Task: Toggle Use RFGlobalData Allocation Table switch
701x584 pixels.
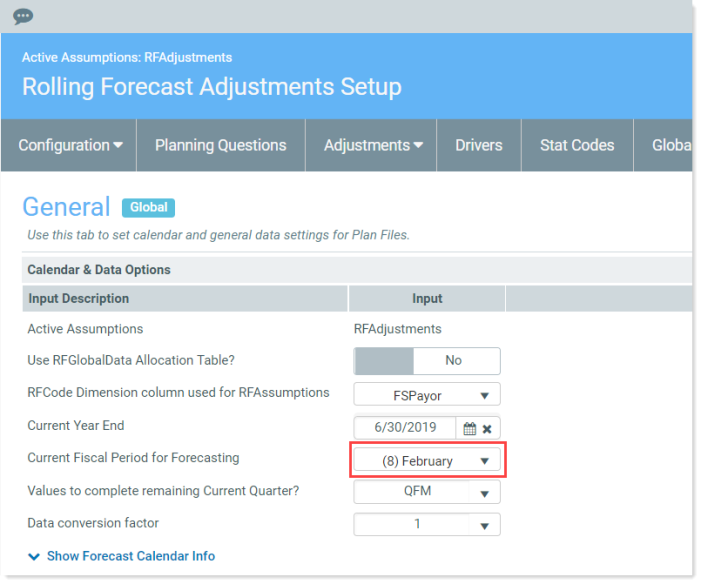Action: pos(427,360)
